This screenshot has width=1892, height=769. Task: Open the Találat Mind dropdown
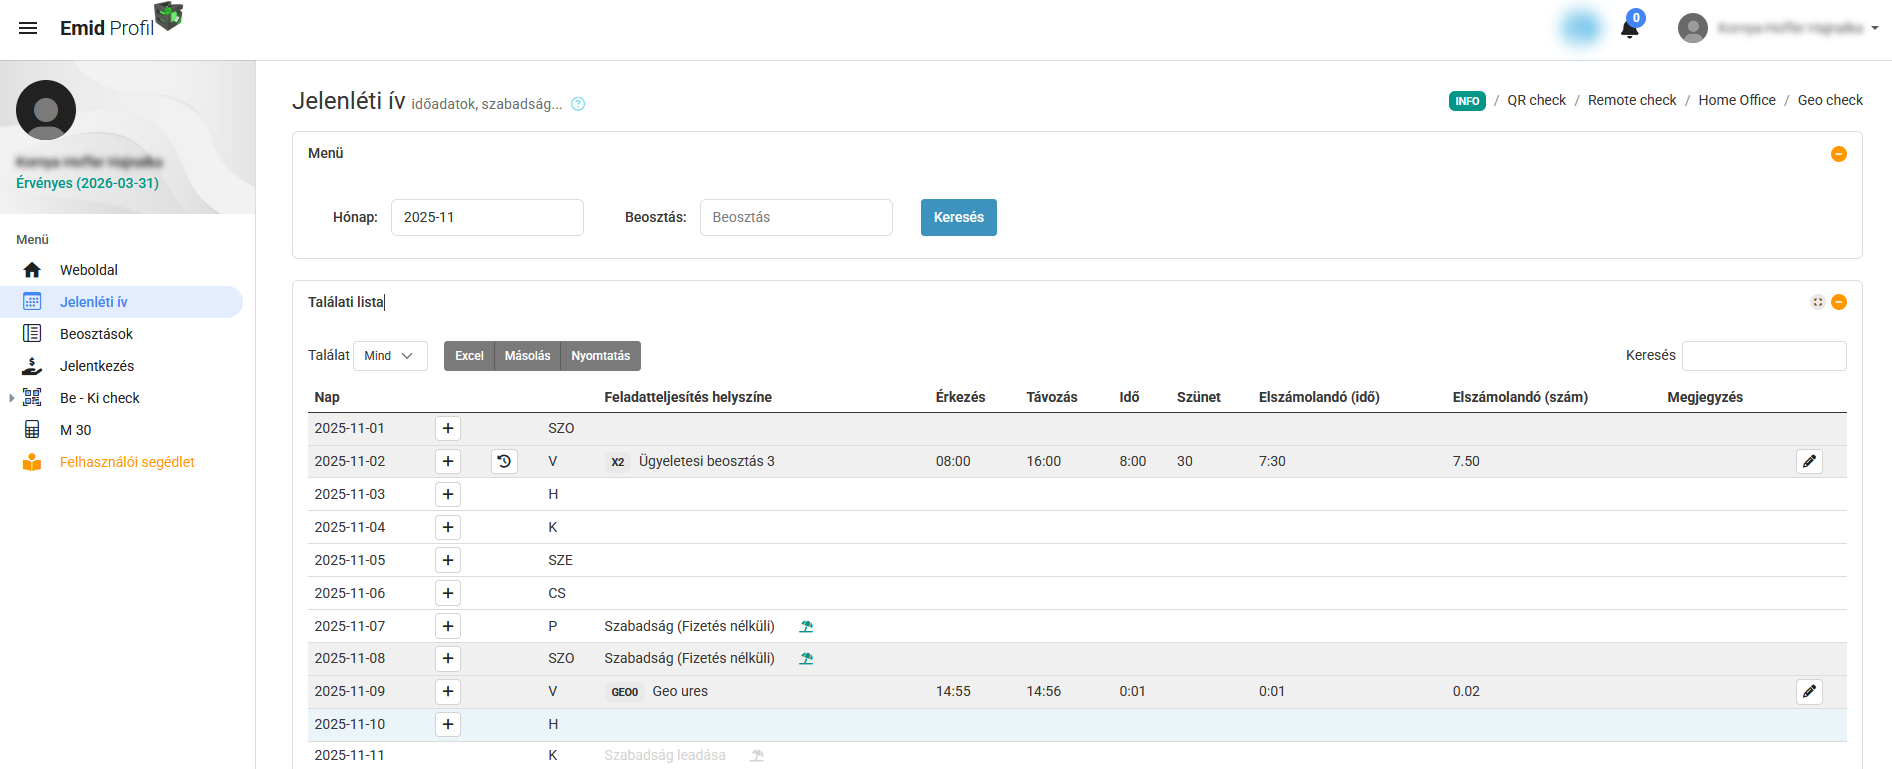390,356
